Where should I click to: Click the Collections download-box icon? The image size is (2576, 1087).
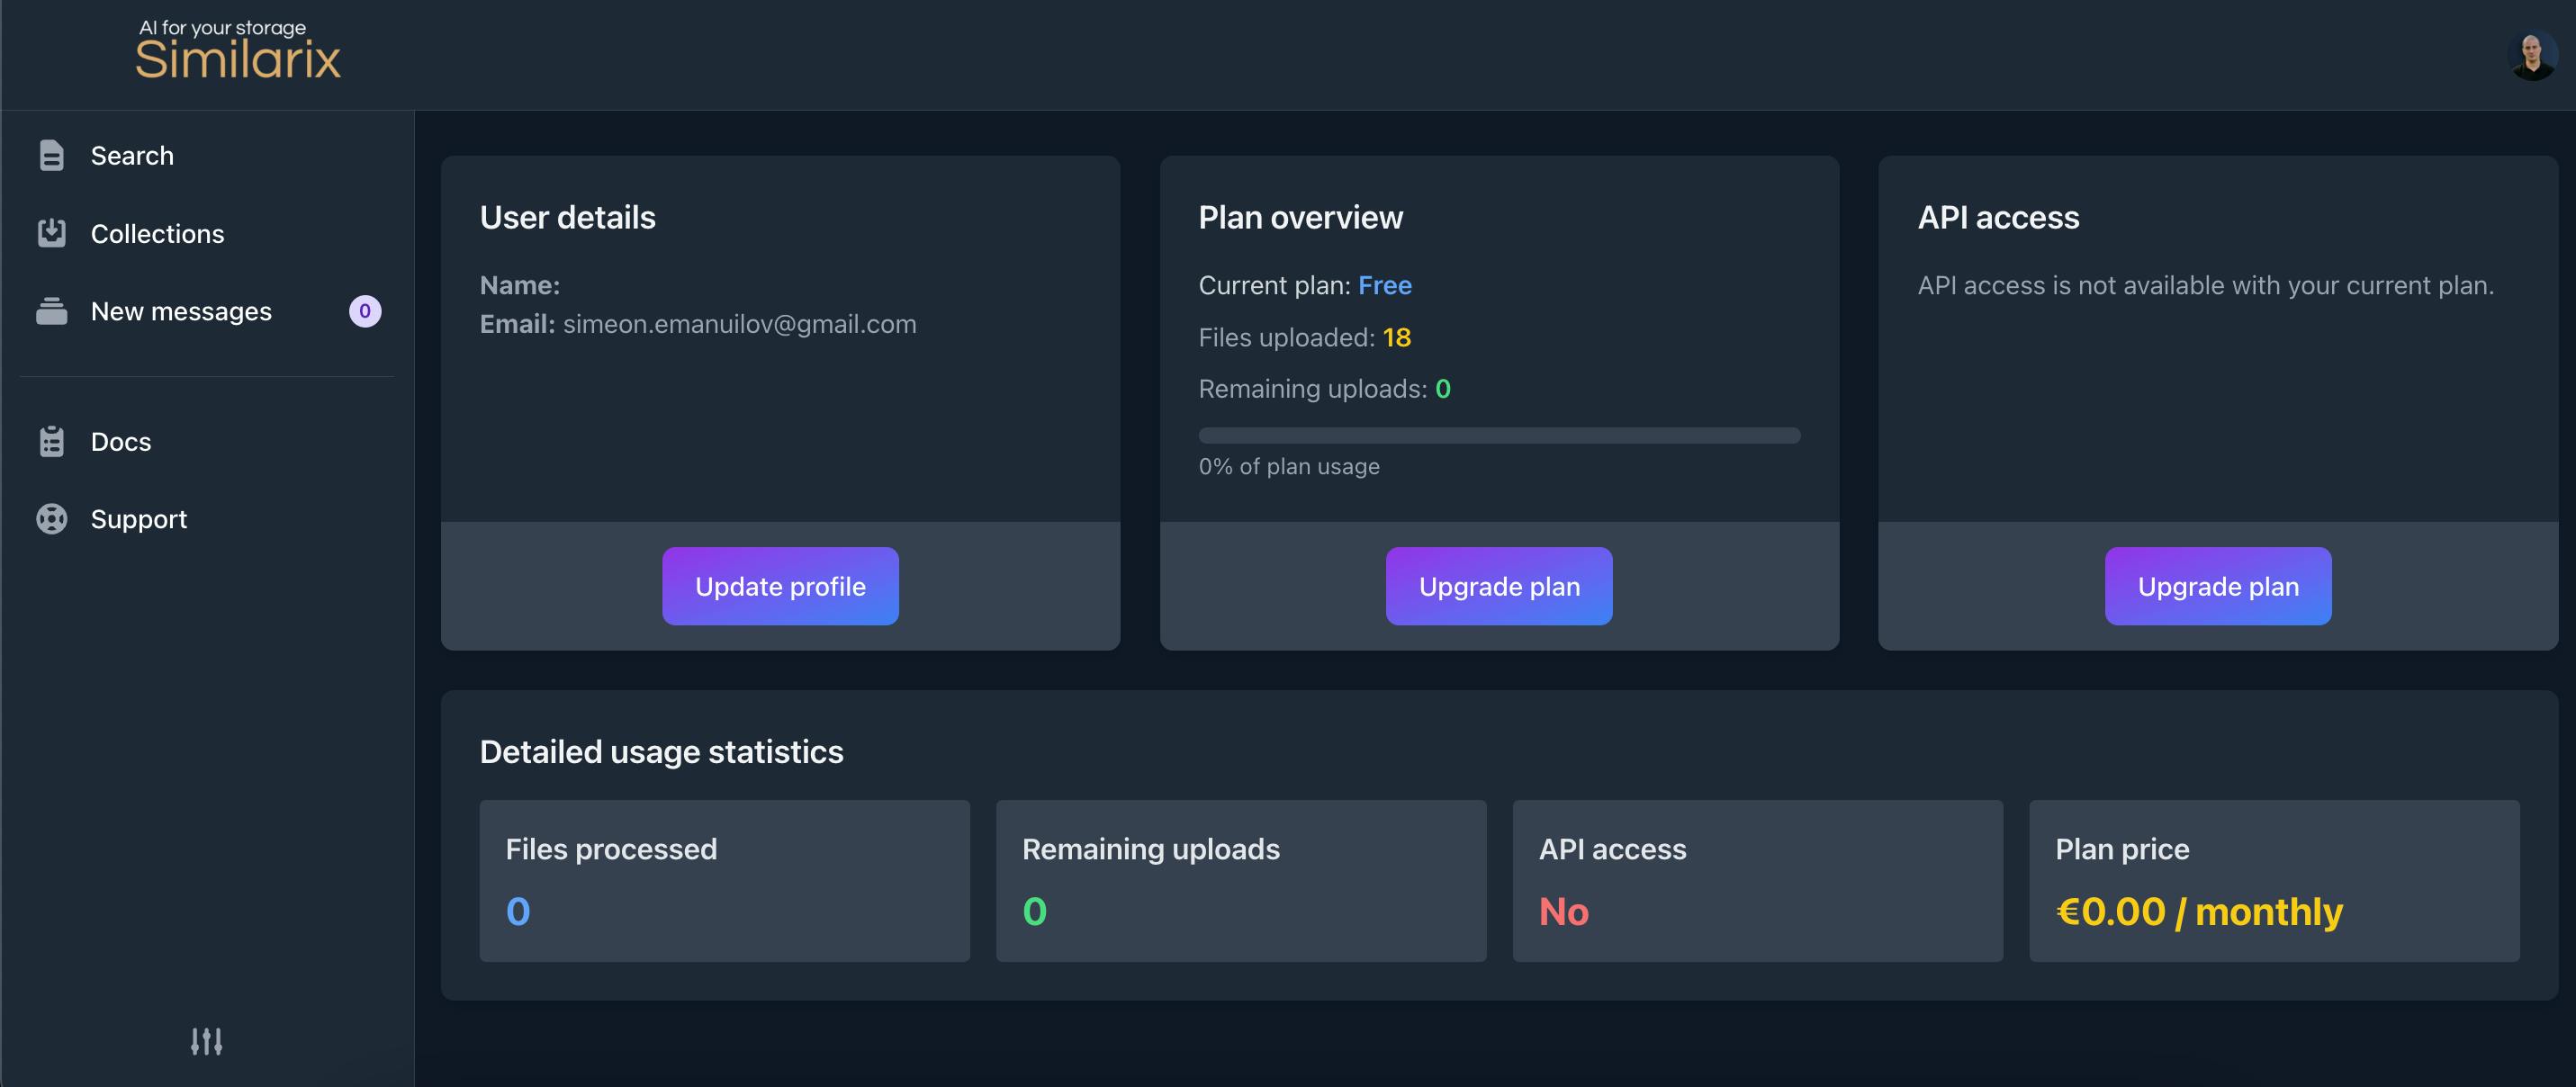(x=51, y=233)
